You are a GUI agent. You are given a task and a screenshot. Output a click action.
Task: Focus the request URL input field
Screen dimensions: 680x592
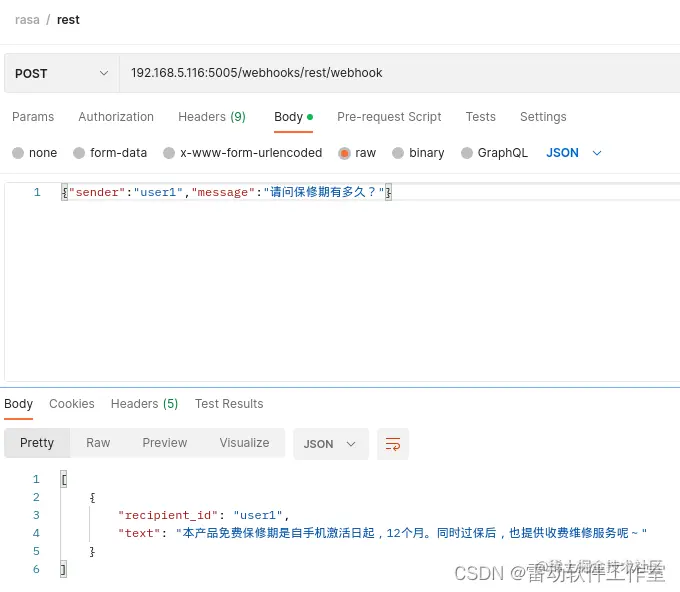(x=399, y=73)
